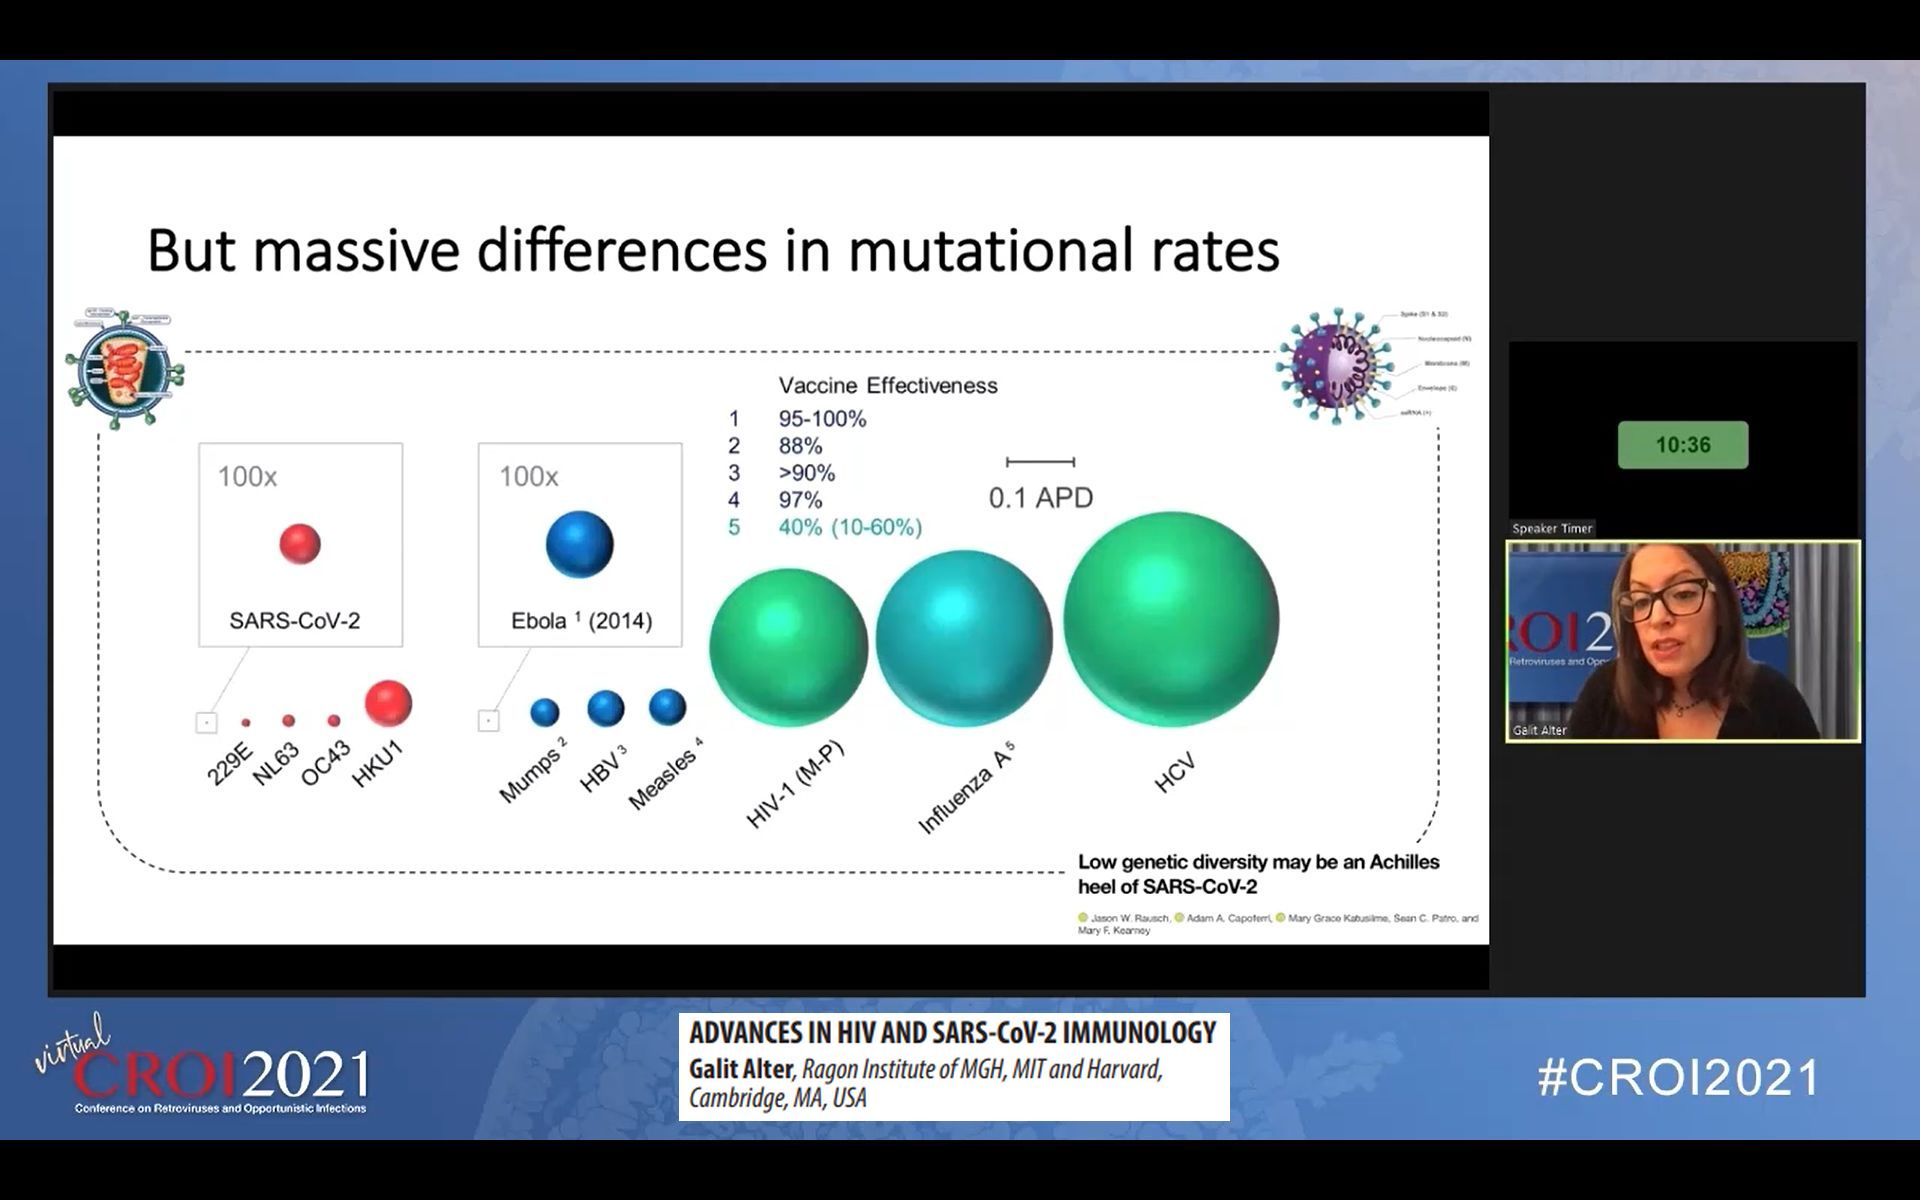Click the 'Influenza A' axis label
Image resolution: width=1920 pixels, height=1200 pixels.
[967, 788]
